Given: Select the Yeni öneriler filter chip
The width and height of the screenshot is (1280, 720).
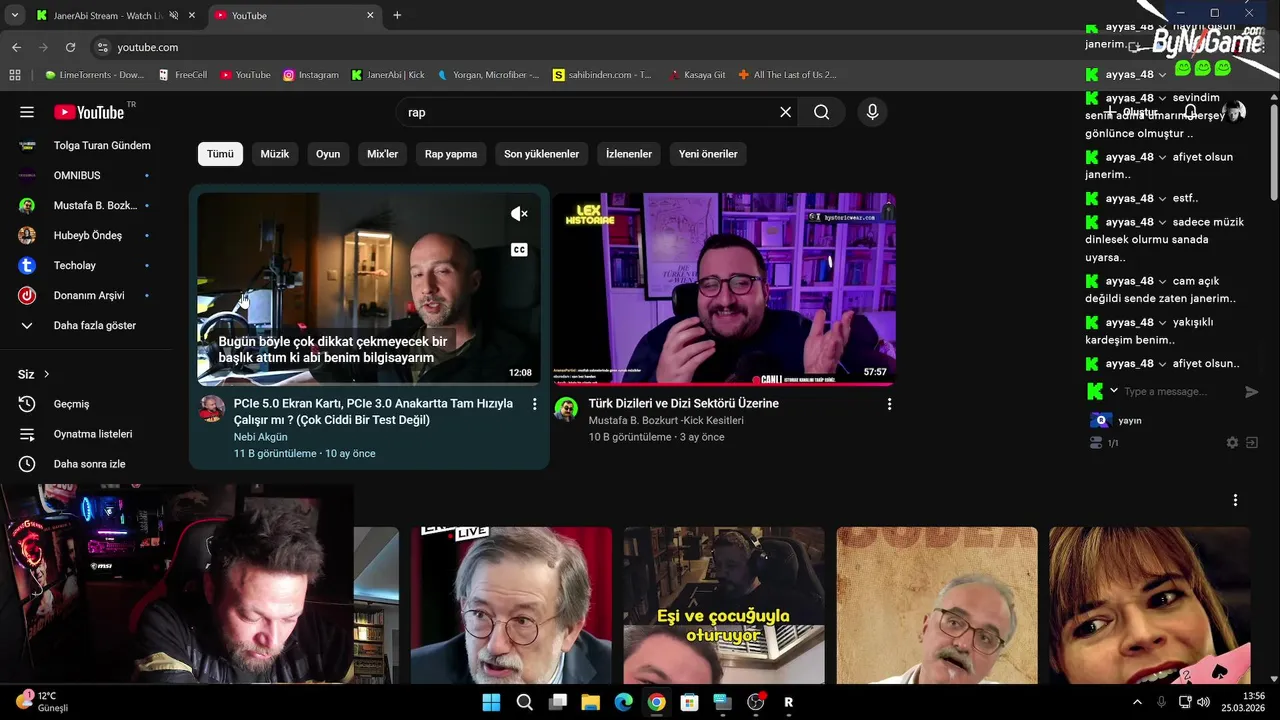Looking at the screenshot, I should point(708,154).
